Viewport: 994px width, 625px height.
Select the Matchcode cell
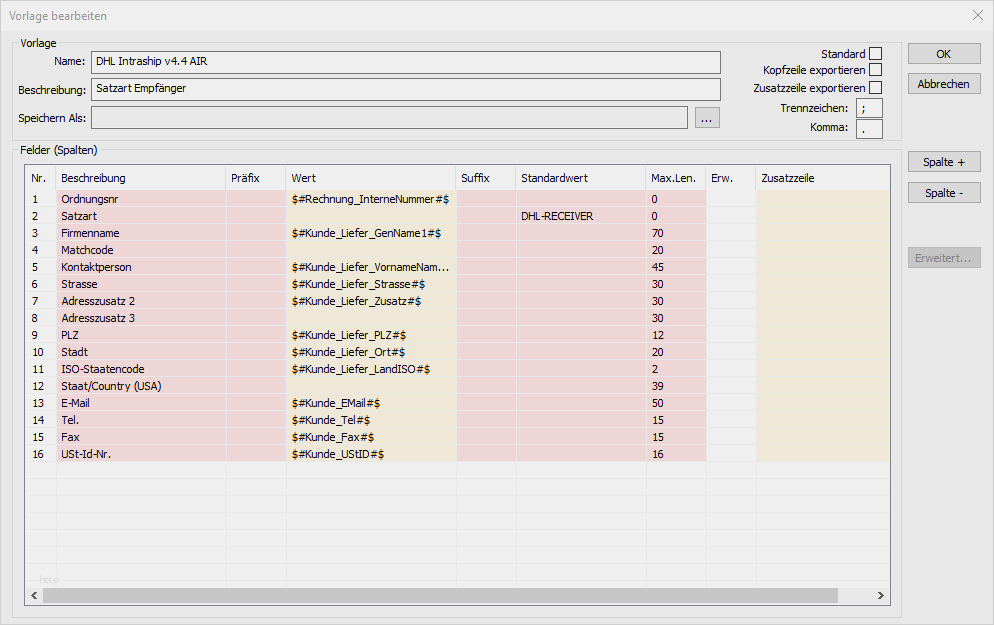(141, 250)
